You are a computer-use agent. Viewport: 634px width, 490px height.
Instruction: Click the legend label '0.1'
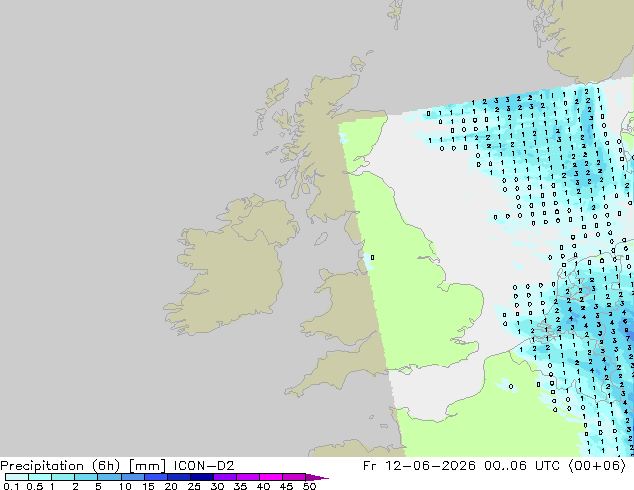[x=11, y=486]
